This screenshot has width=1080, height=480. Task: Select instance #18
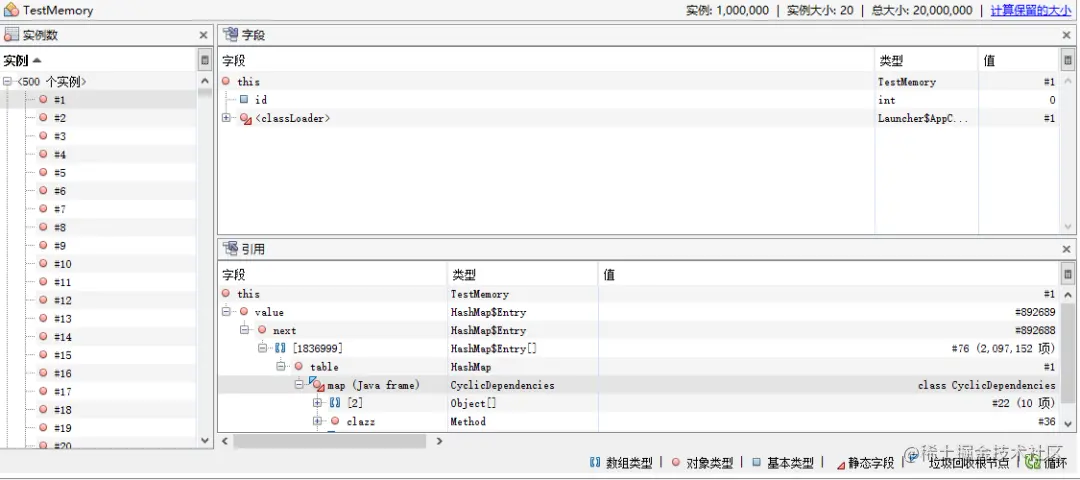[x=62, y=410]
